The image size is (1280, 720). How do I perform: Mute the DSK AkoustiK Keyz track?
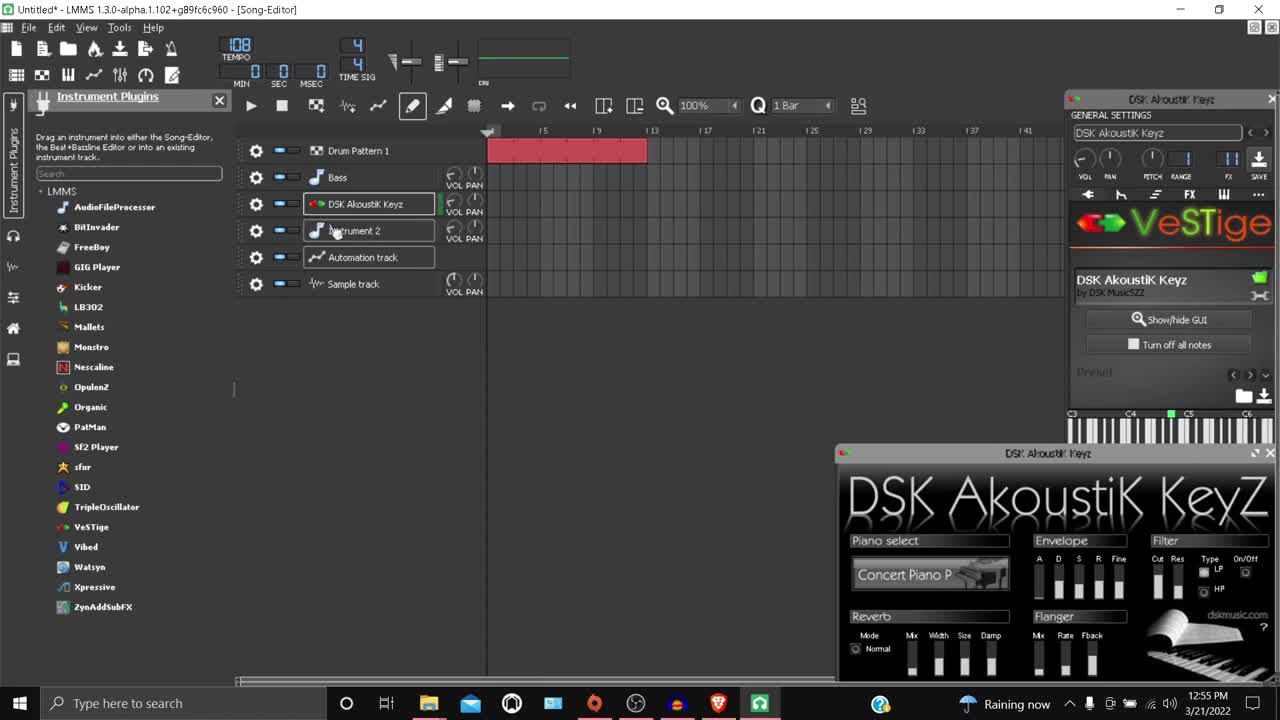tap(280, 204)
